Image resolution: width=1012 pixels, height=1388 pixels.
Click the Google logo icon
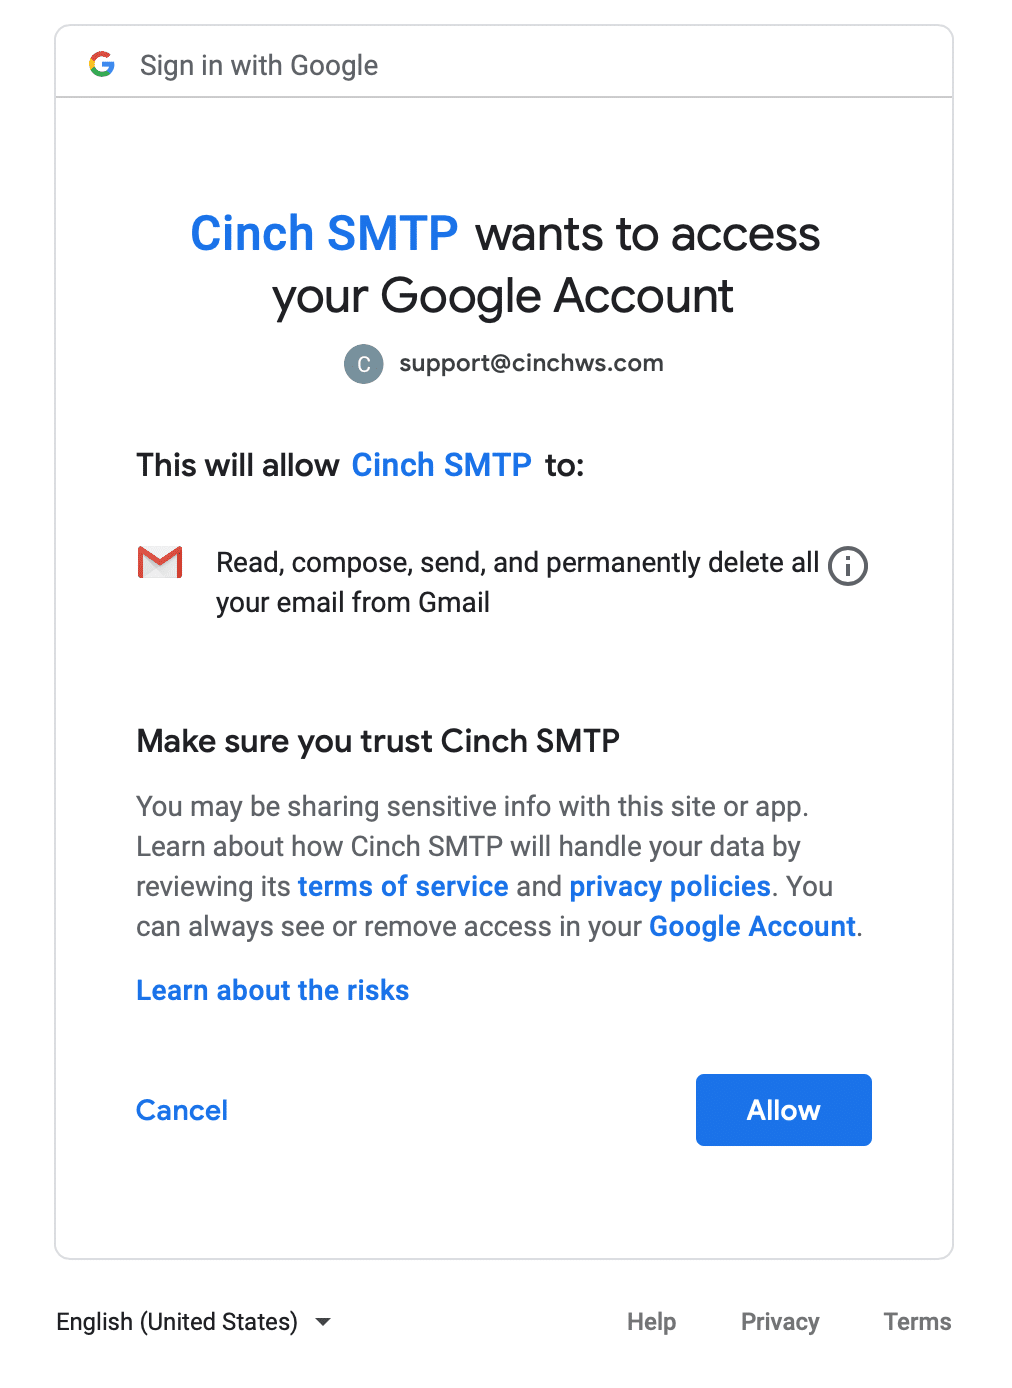pyautogui.click(x=102, y=65)
